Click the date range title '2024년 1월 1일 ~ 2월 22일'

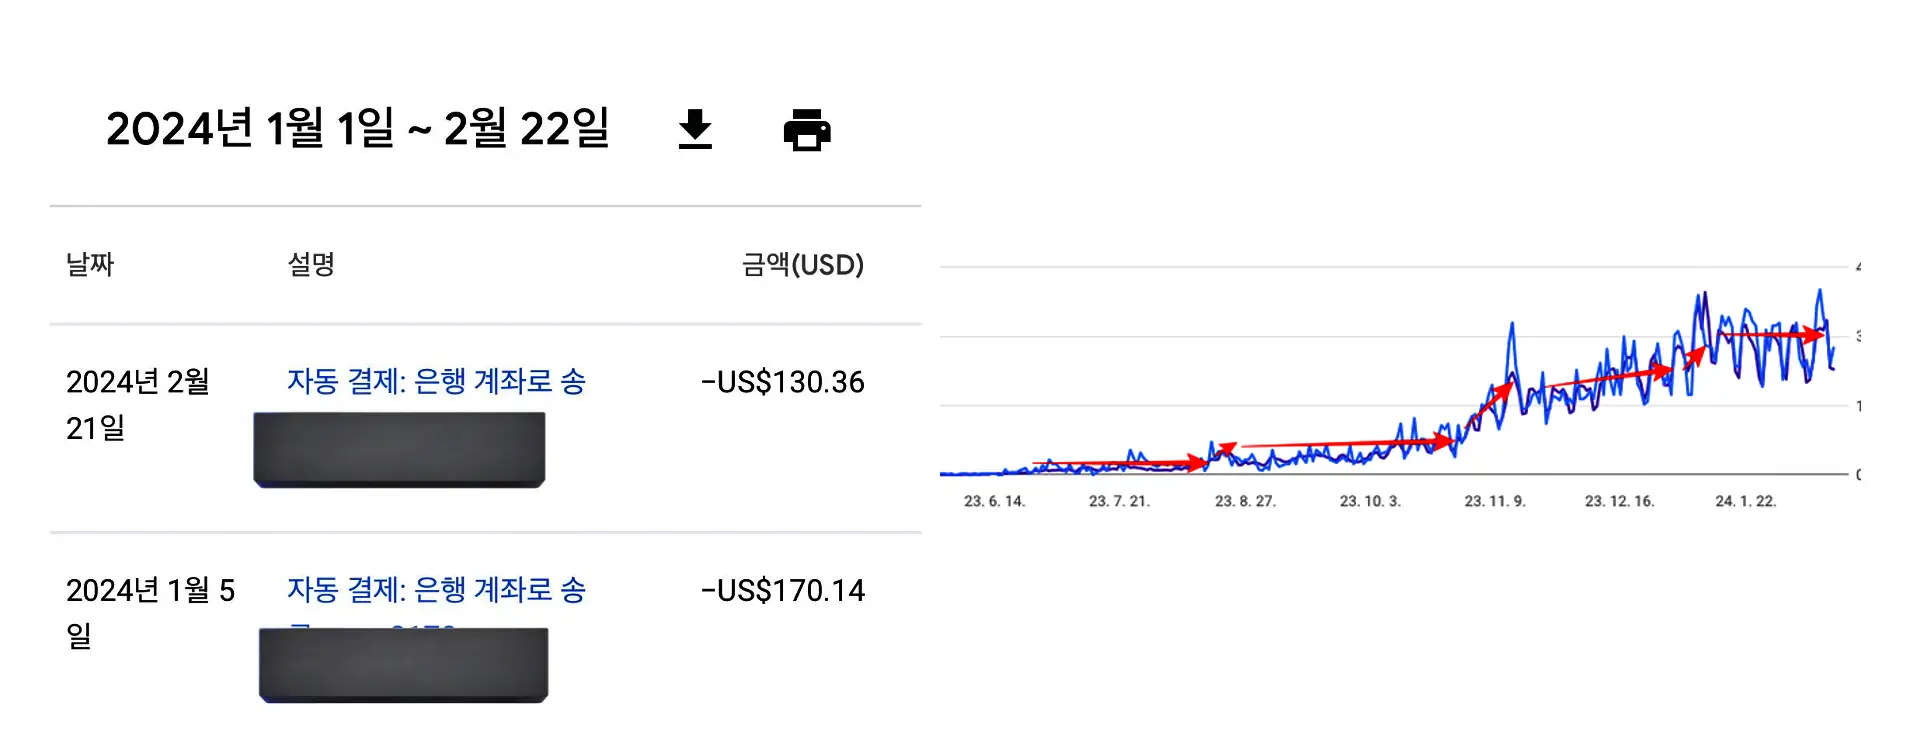pyautogui.click(x=360, y=128)
